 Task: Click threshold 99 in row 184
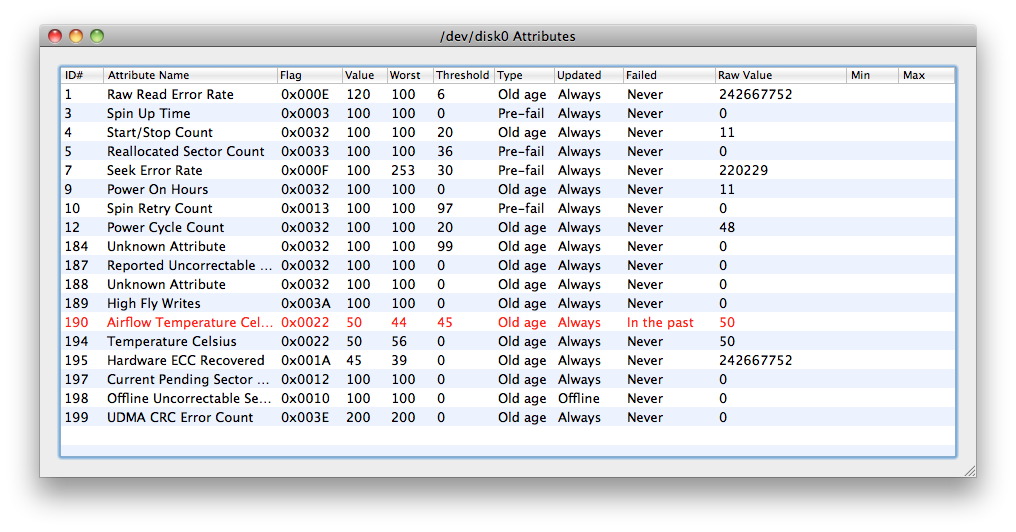(444, 246)
